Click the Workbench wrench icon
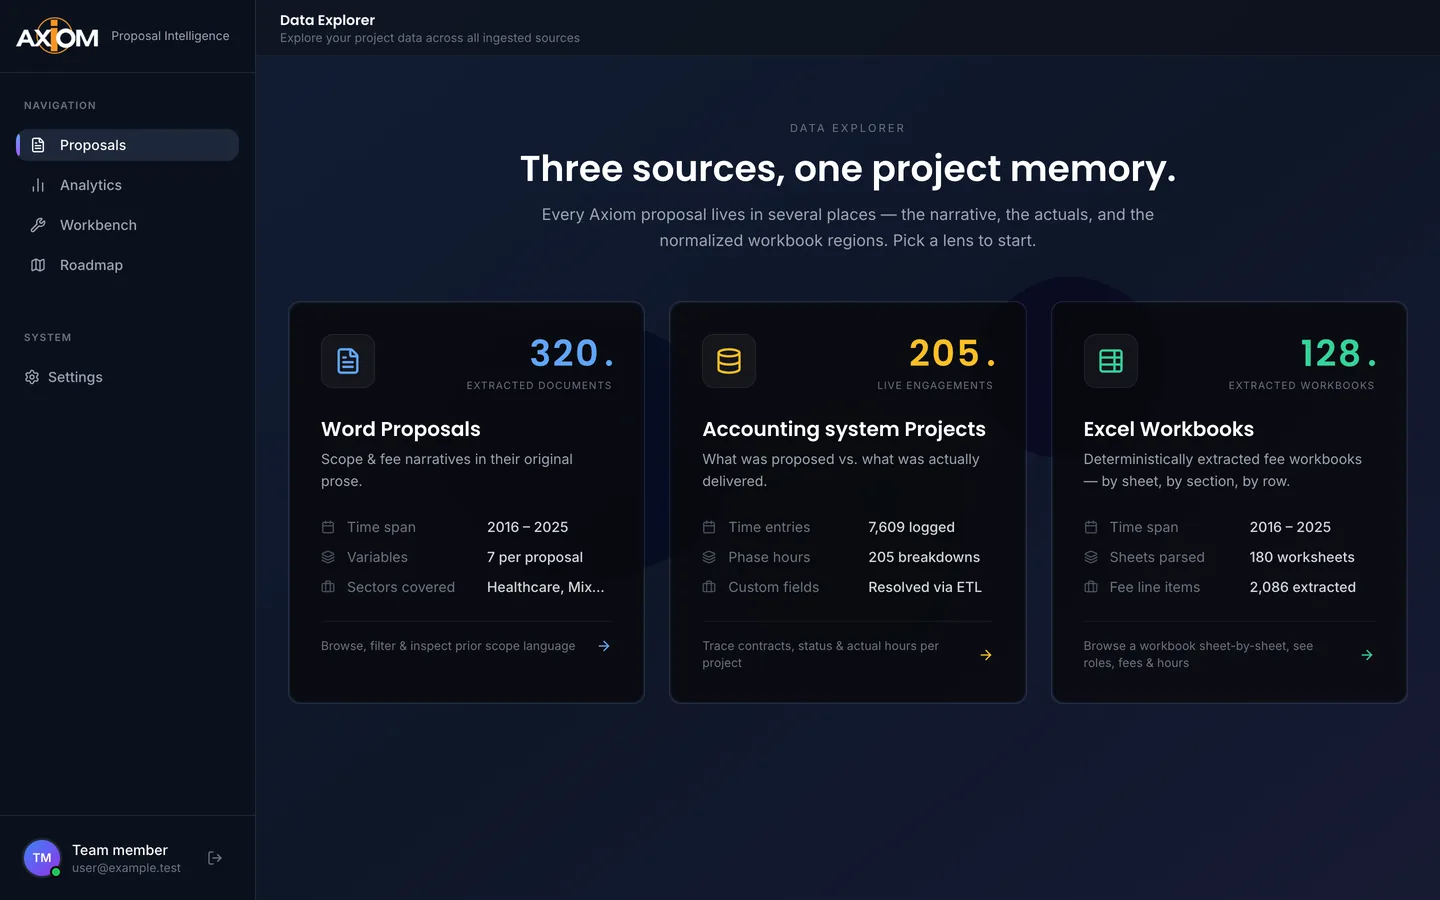1440x900 pixels. pyautogui.click(x=38, y=225)
